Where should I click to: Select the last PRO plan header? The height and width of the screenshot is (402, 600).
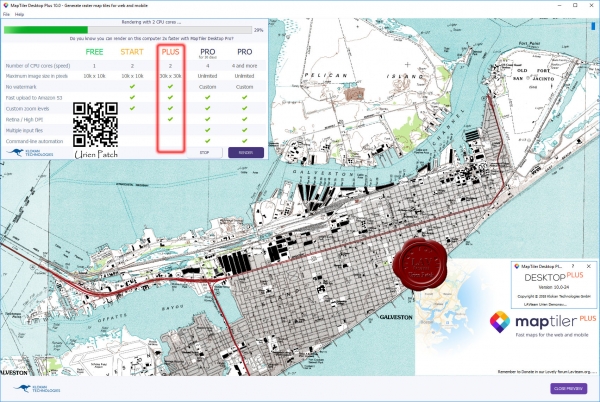click(x=245, y=52)
